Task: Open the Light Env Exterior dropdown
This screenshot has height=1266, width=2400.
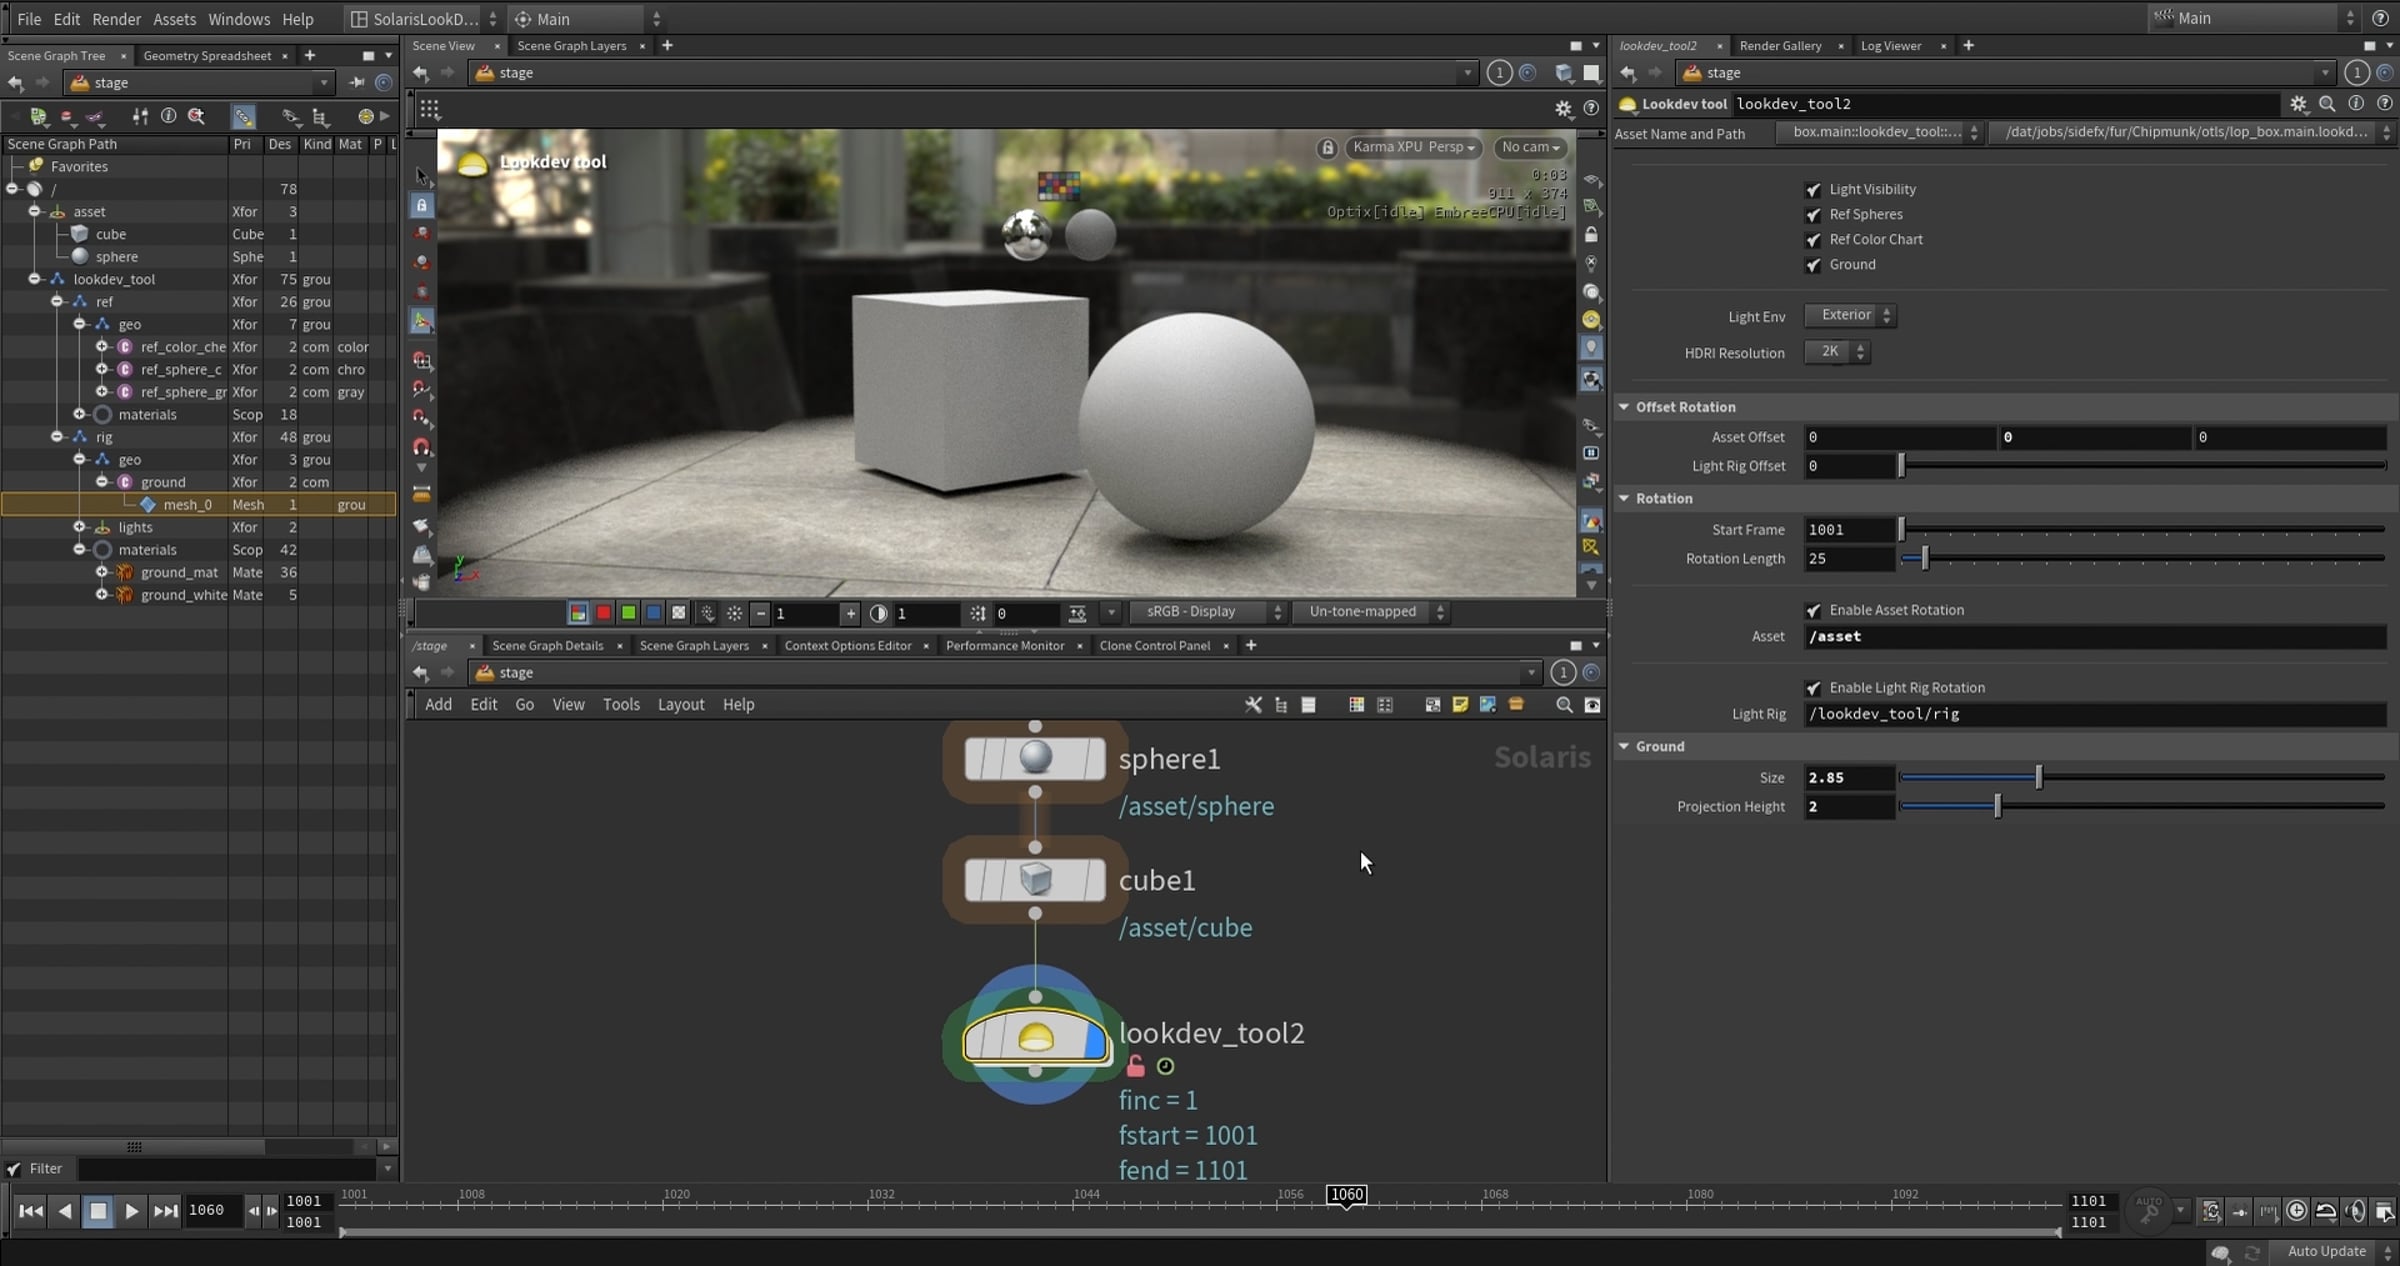Action: [x=1850, y=316]
